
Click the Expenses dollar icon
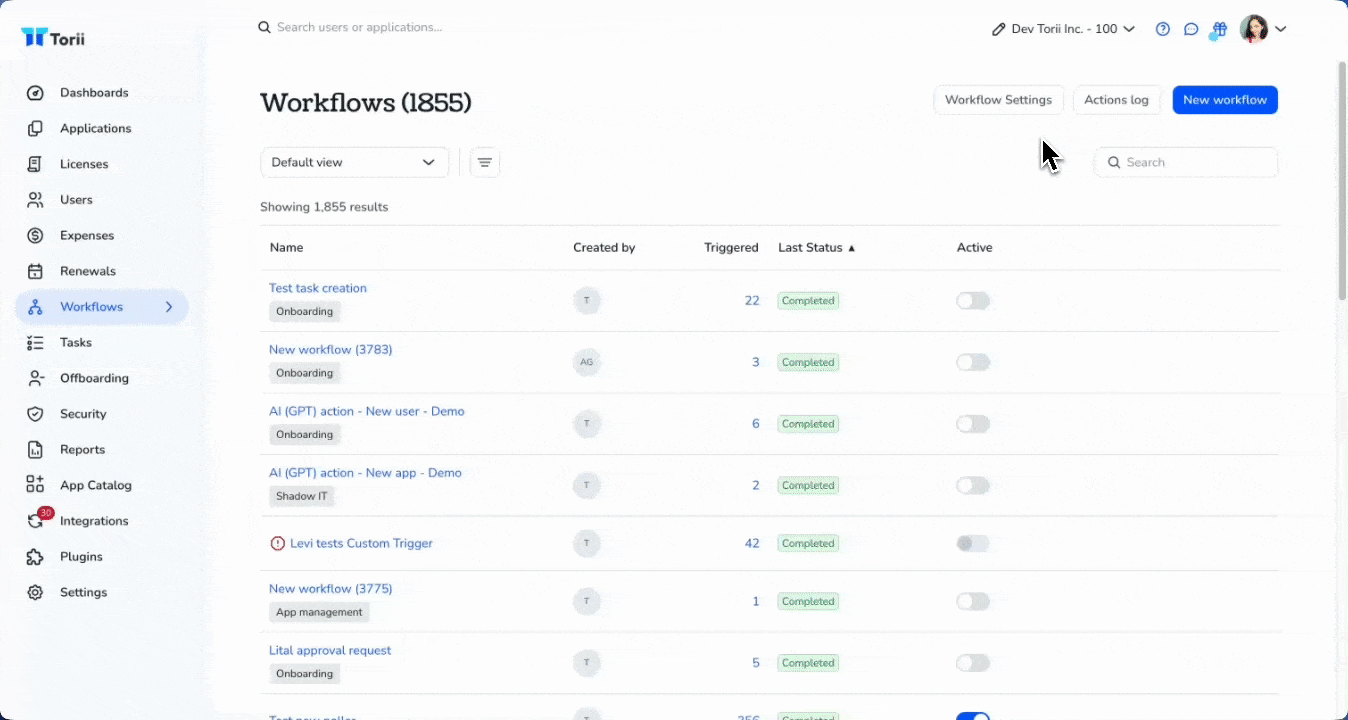pos(35,236)
